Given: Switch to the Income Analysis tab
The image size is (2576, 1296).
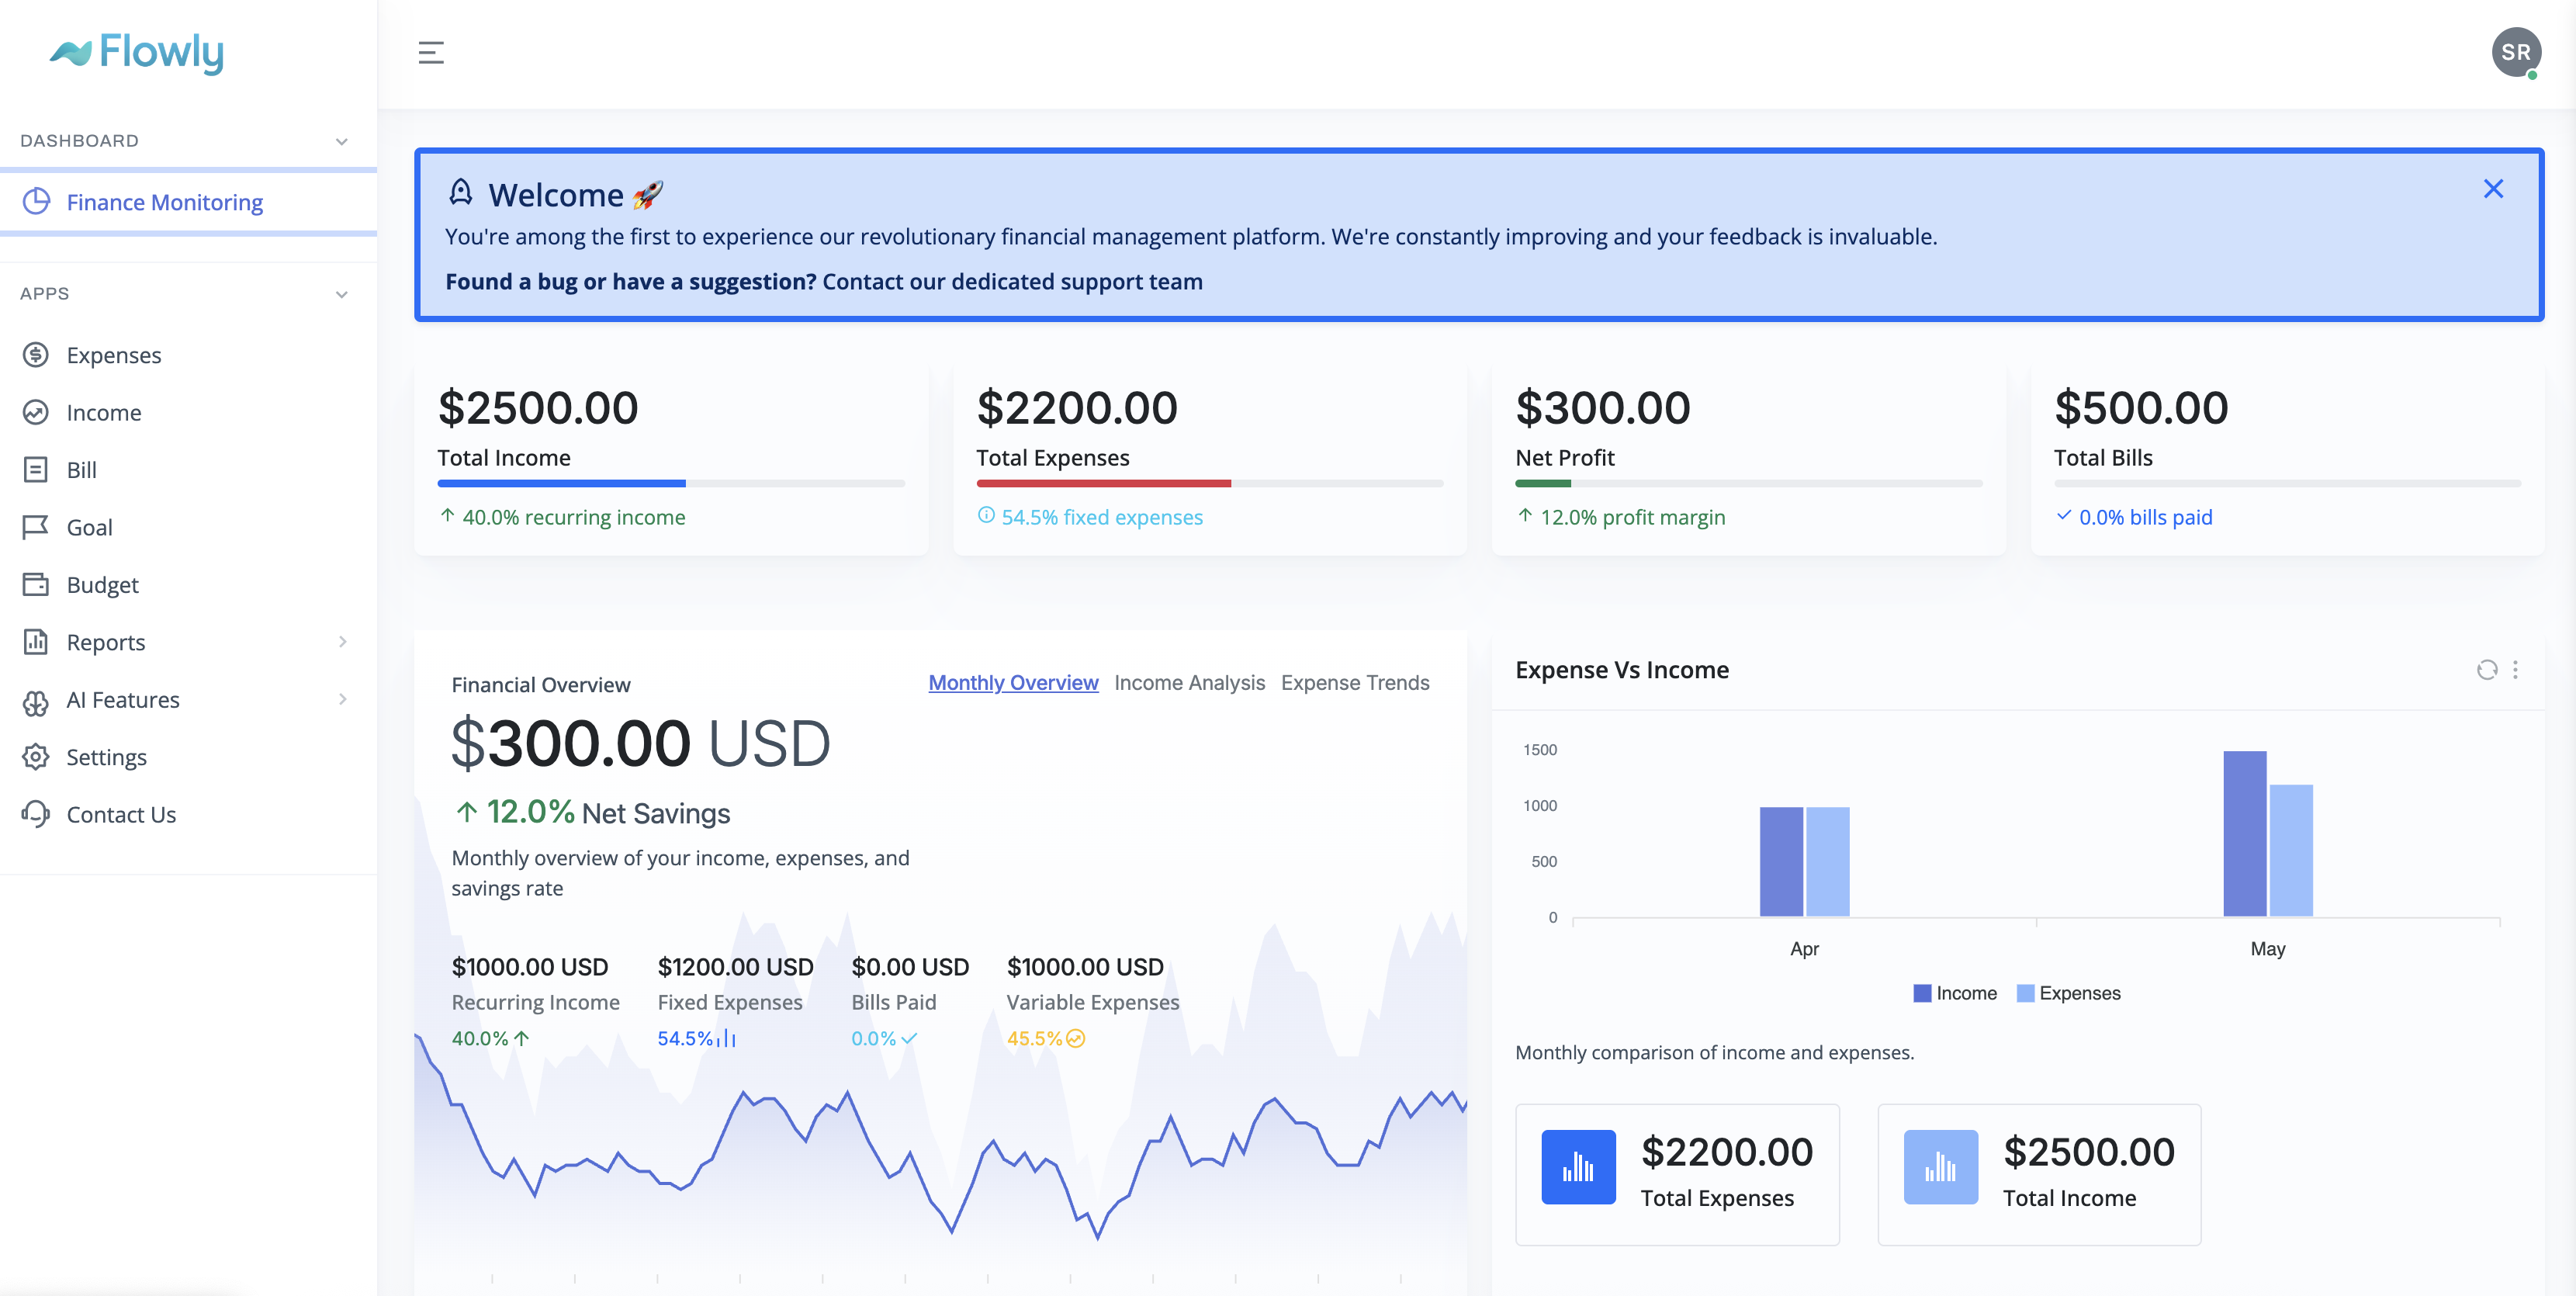Looking at the screenshot, I should [1190, 682].
